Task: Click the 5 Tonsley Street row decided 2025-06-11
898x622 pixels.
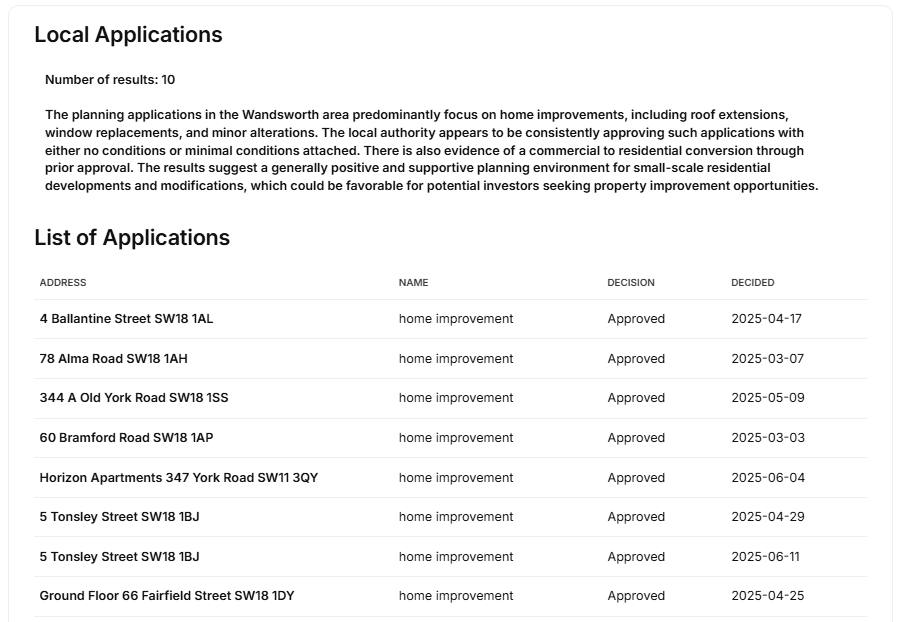Action: point(450,557)
